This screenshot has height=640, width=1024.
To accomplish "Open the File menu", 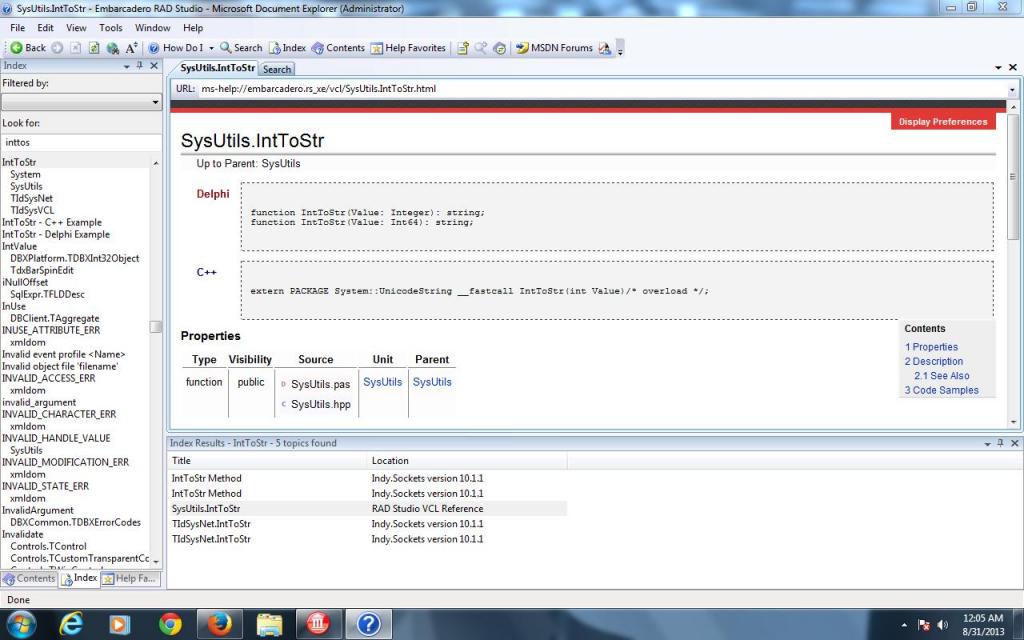I will [x=18, y=27].
